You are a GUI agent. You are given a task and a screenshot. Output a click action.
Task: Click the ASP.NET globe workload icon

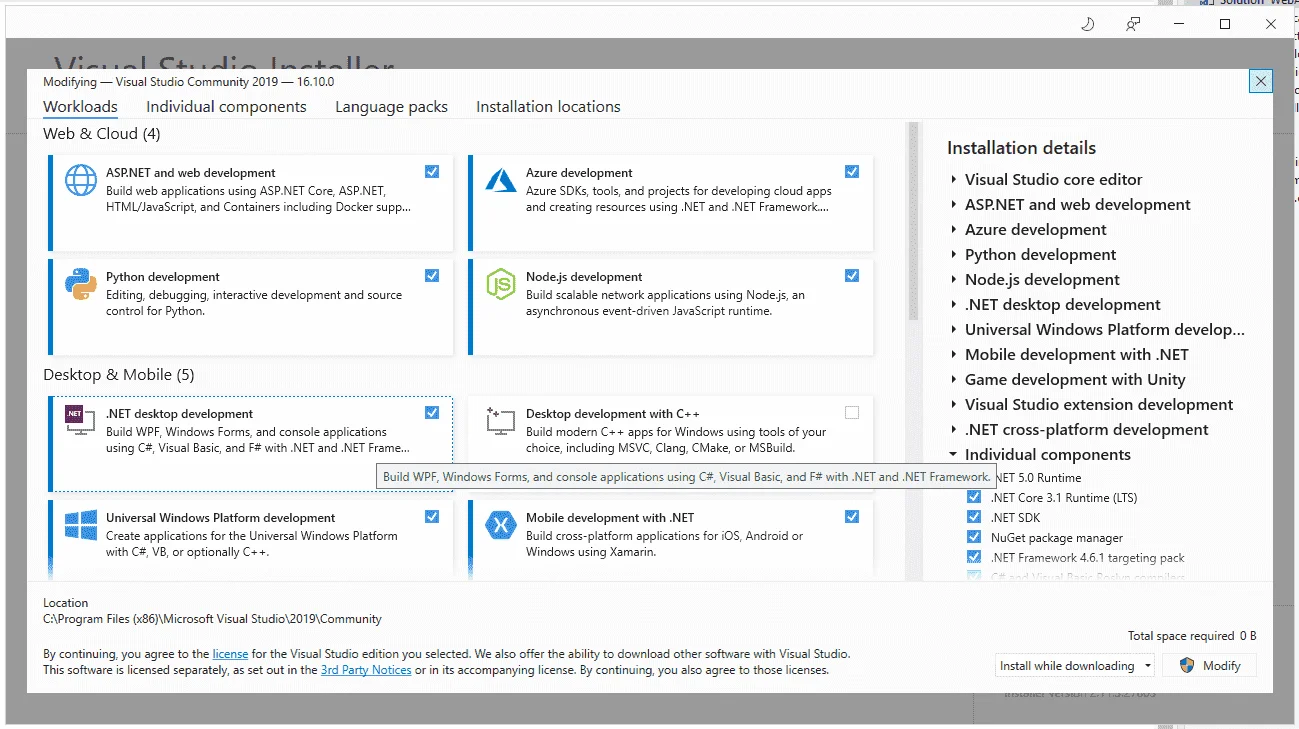point(81,180)
